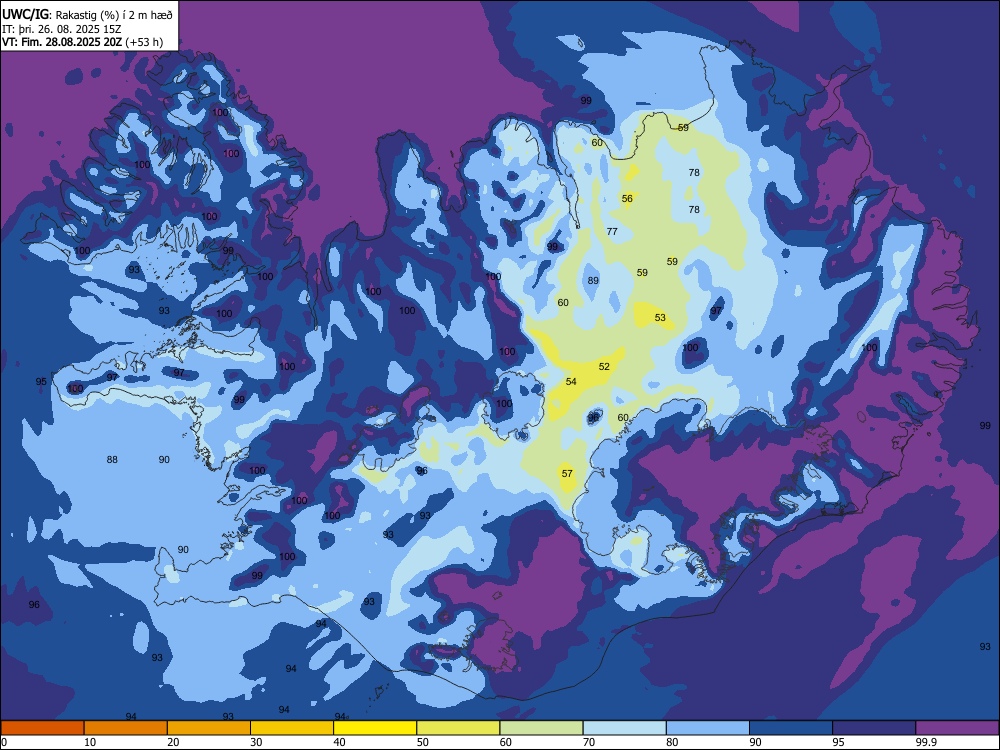Click the light blue 80–90 legend swatch

pyautogui.click(x=708, y=728)
